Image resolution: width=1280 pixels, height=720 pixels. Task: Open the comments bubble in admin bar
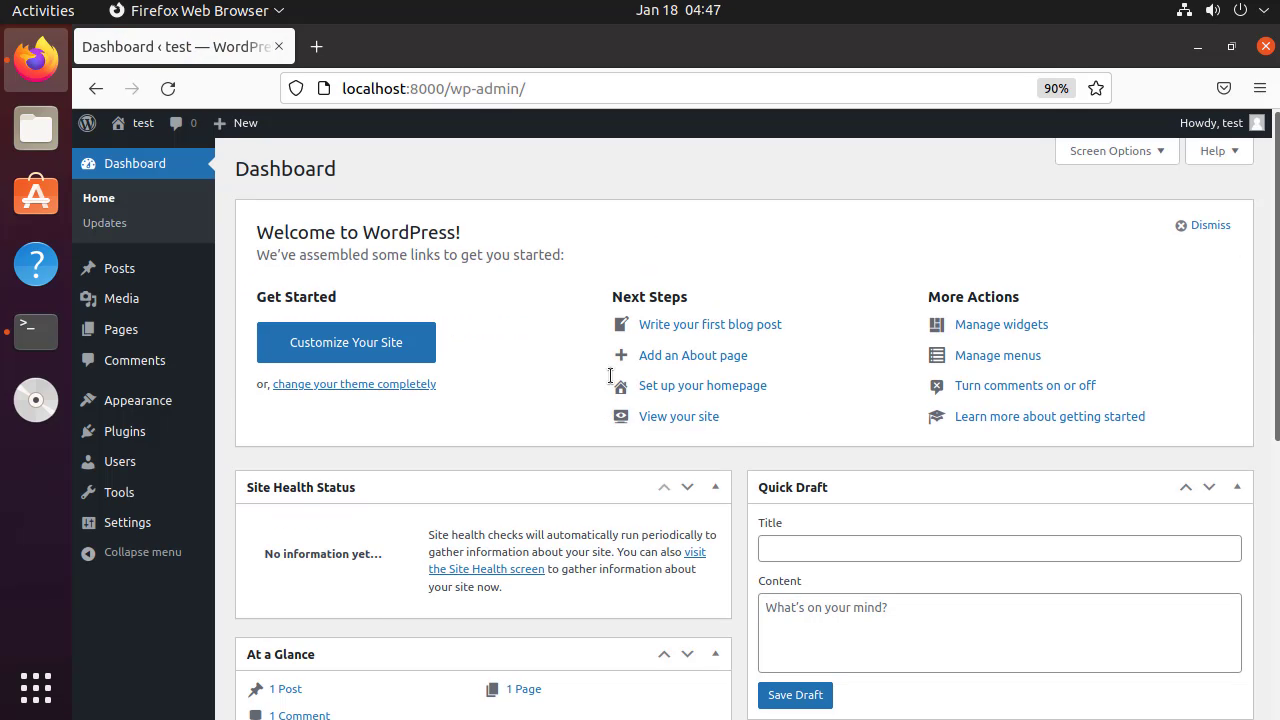183,123
